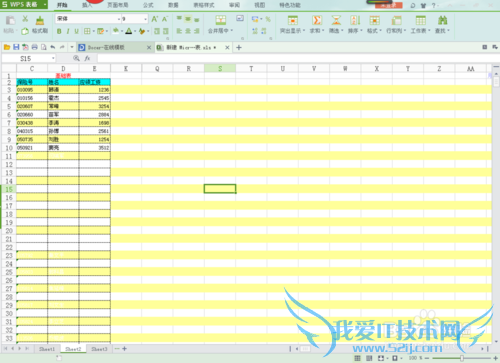Click the Clear formatting eraser icon
Viewport: 500px width, 363px height.
click(142, 31)
